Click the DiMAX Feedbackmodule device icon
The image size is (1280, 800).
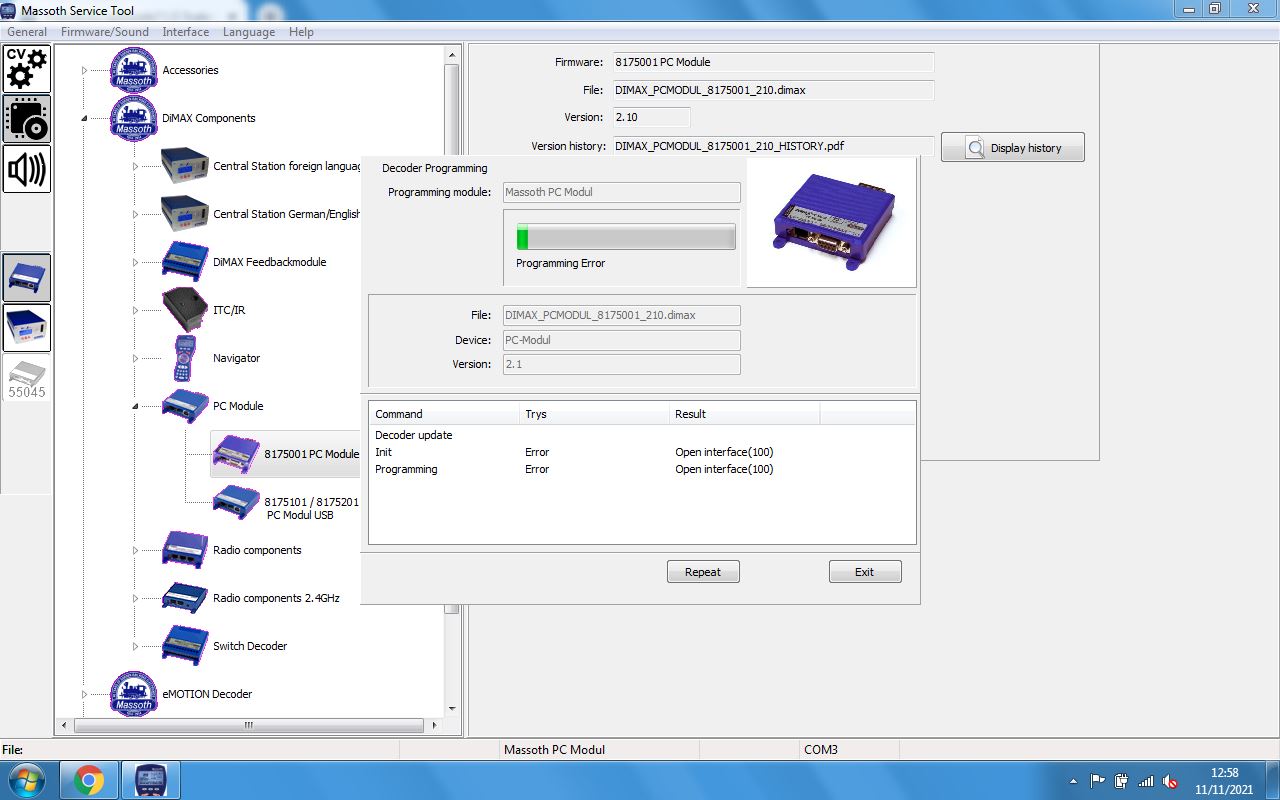tap(184, 262)
